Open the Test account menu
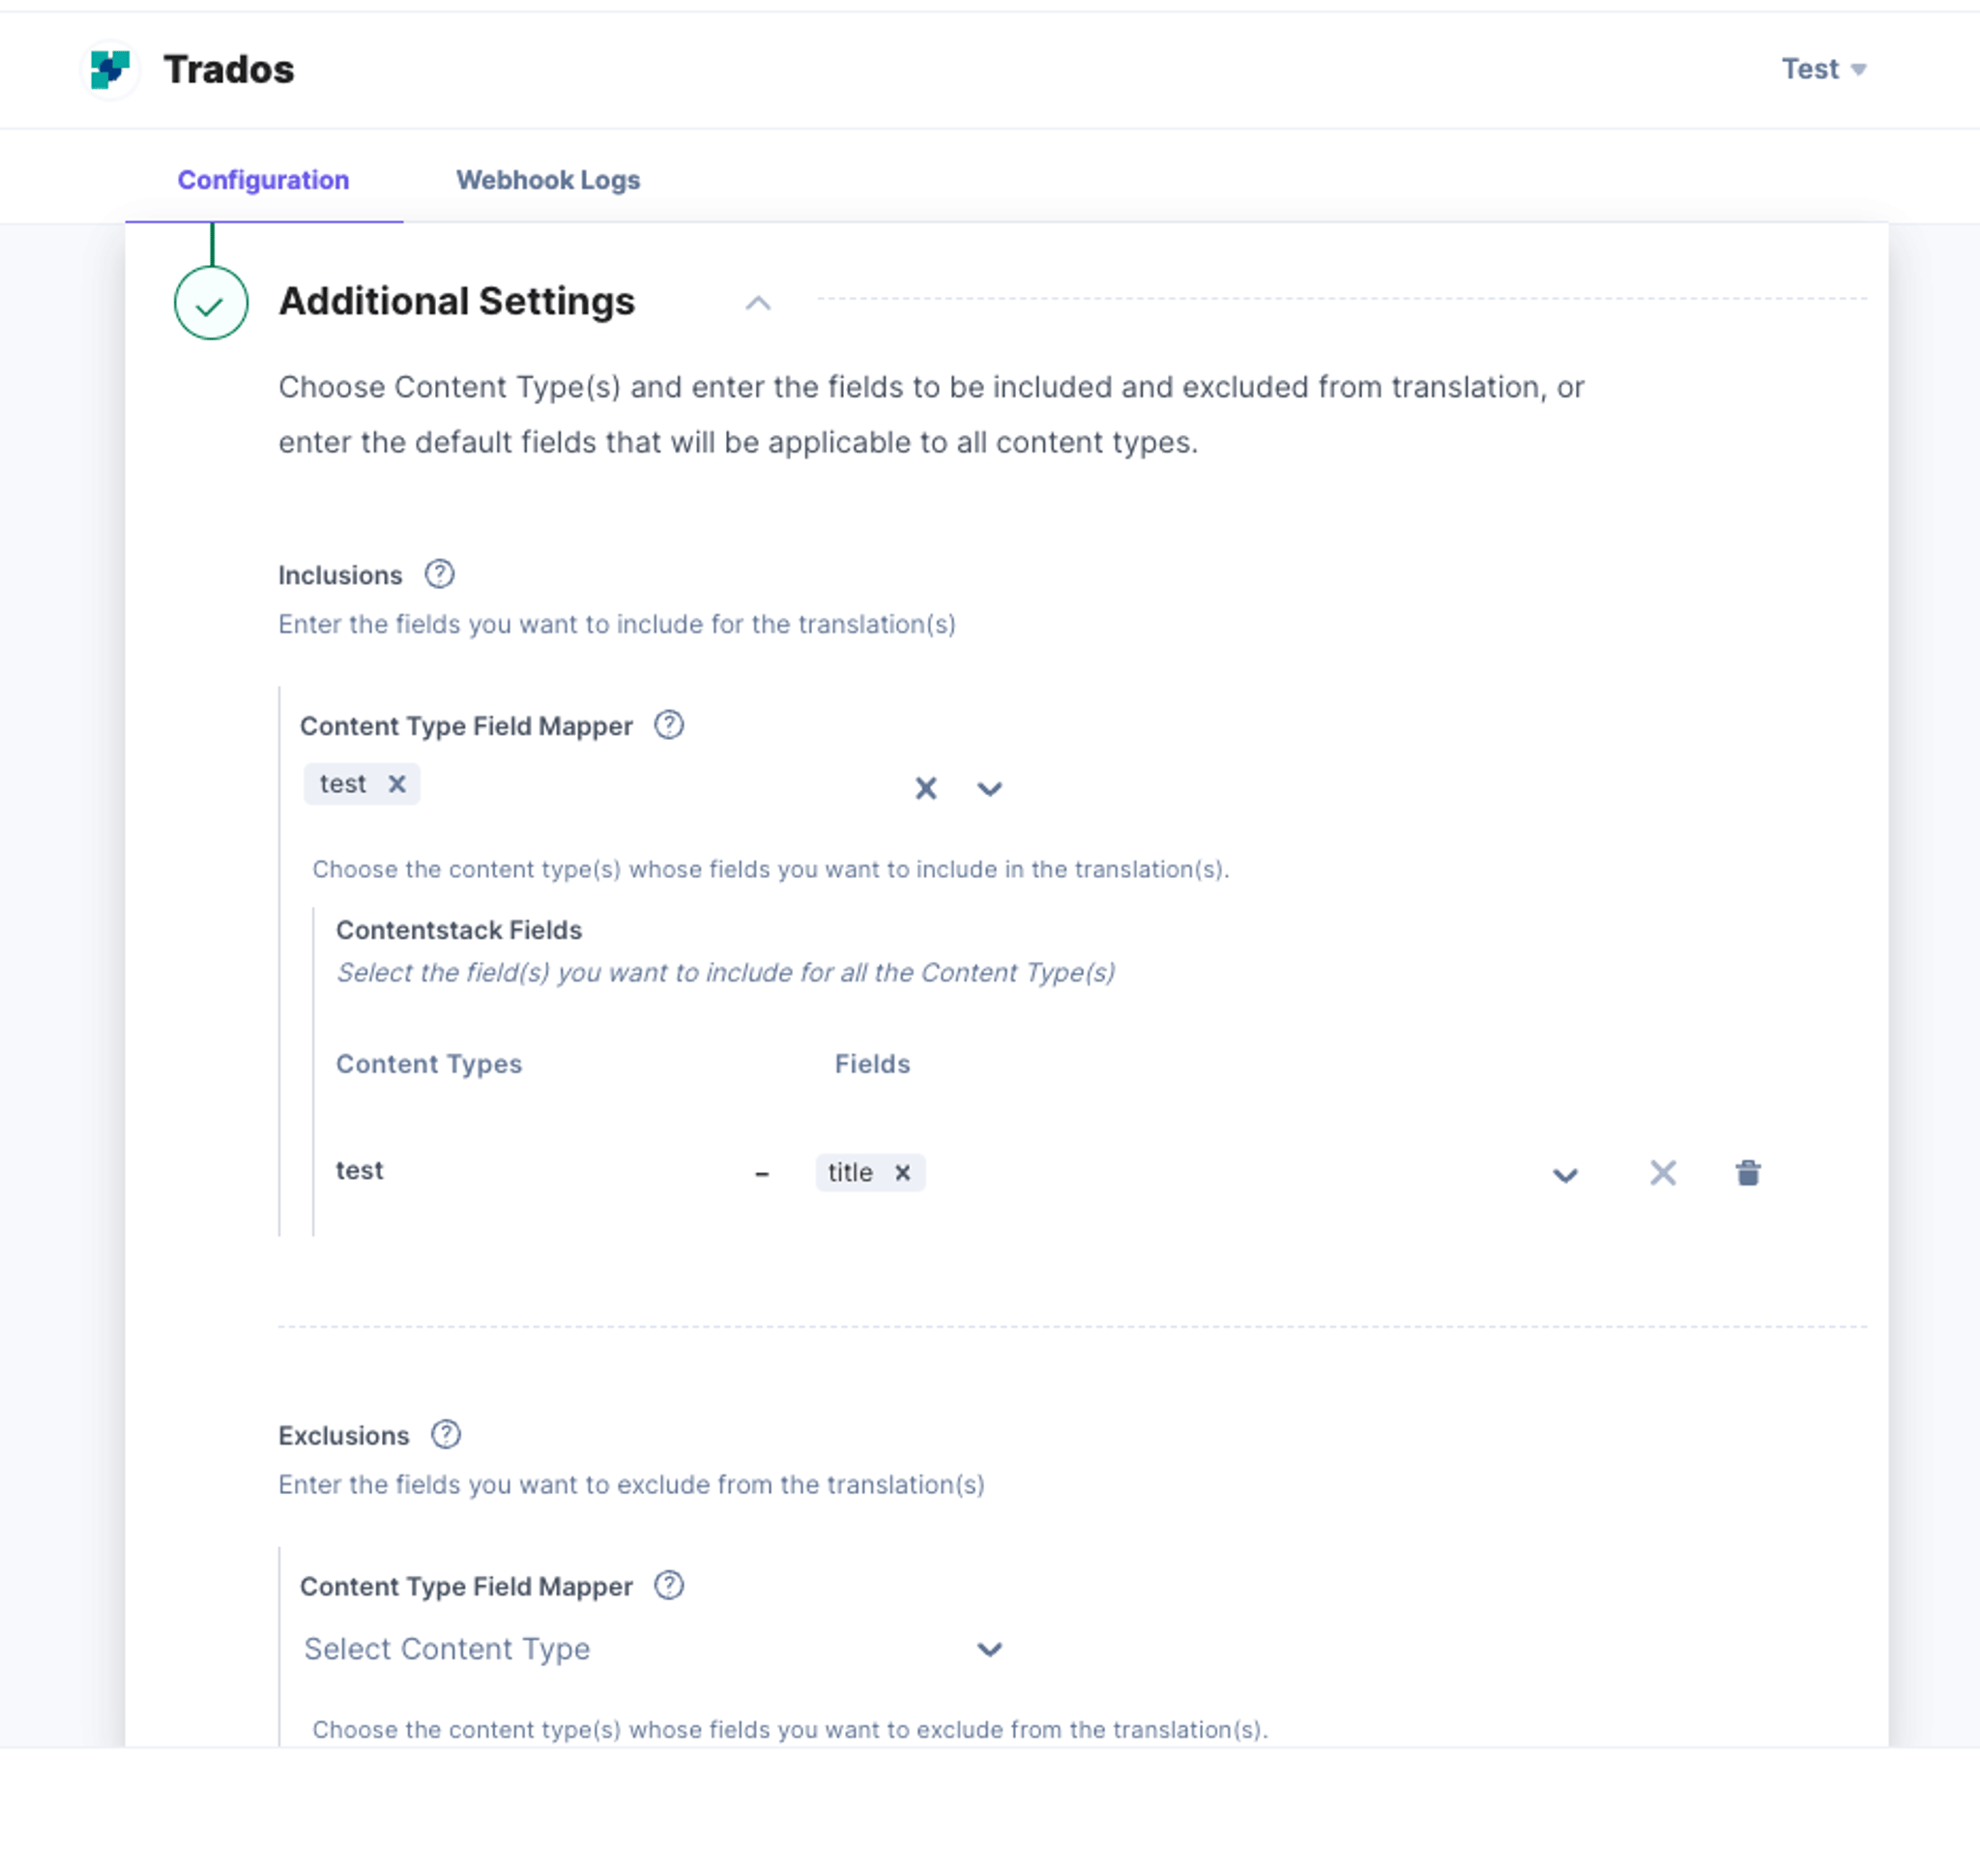The width and height of the screenshot is (1980, 1876). click(1824, 69)
